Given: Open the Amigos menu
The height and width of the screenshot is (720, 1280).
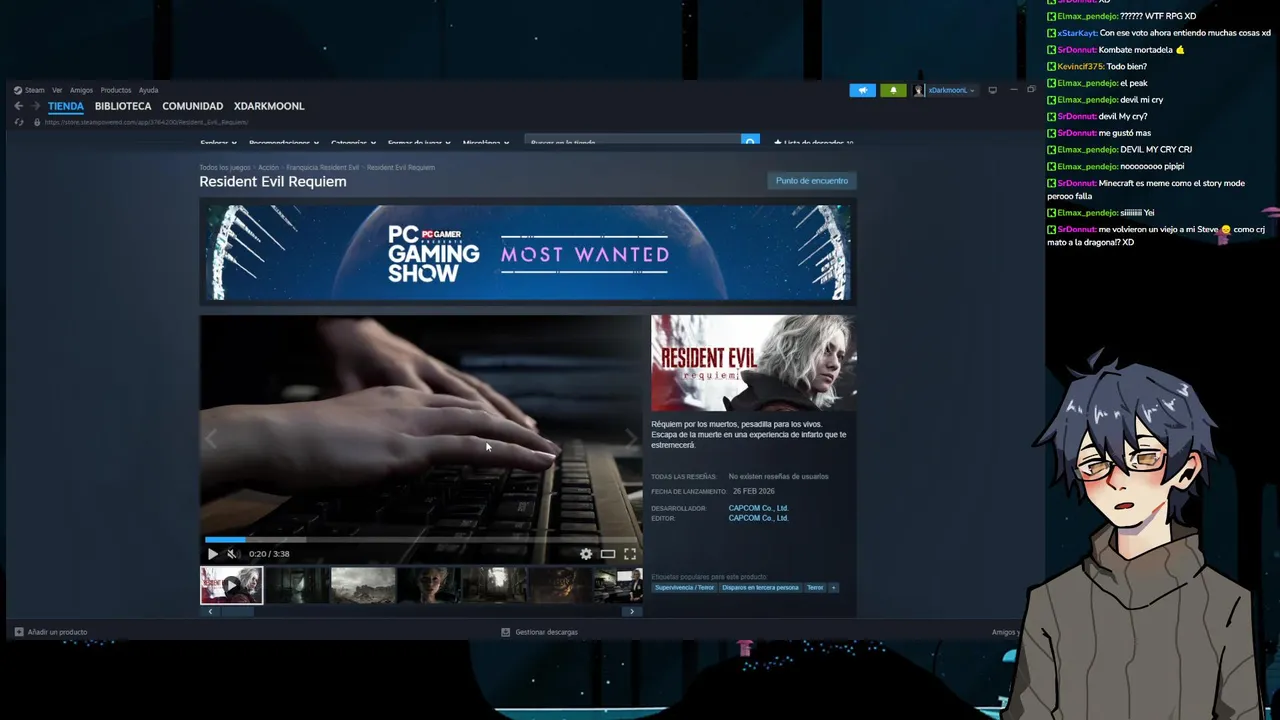Looking at the screenshot, I should tap(81, 90).
